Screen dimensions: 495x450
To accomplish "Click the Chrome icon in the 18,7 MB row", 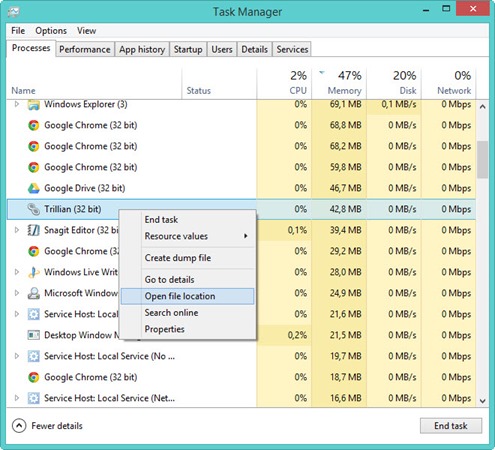I will (x=33, y=377).
